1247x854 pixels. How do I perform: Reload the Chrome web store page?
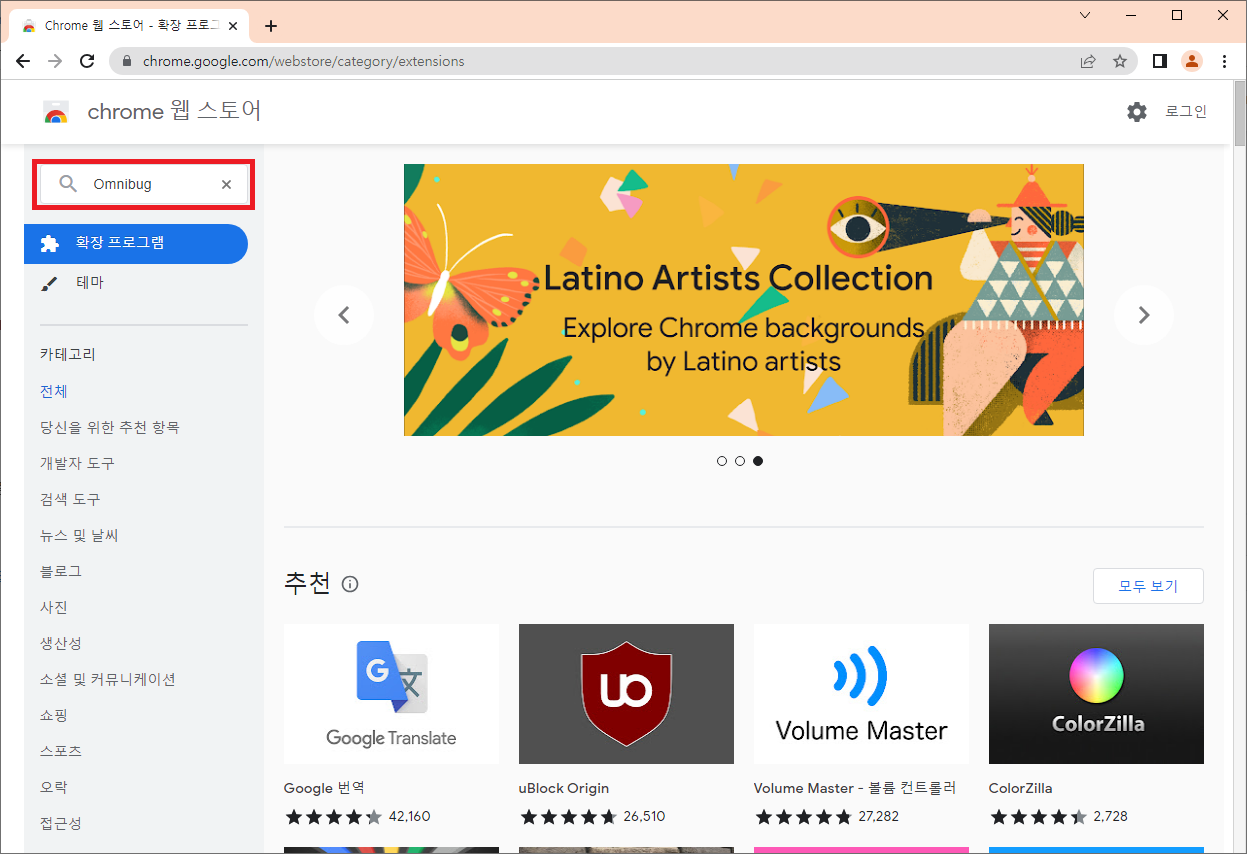point(87,61)
